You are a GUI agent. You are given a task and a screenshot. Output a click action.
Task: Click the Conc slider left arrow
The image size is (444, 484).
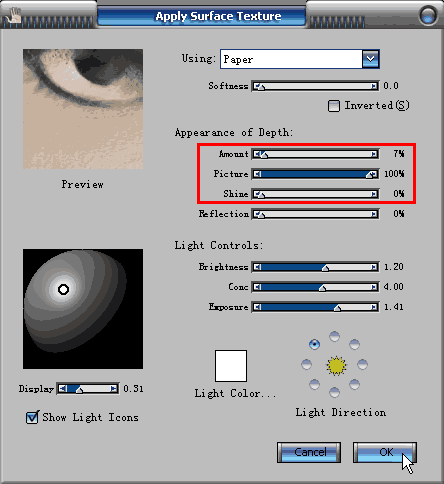[x=257, y=287]
